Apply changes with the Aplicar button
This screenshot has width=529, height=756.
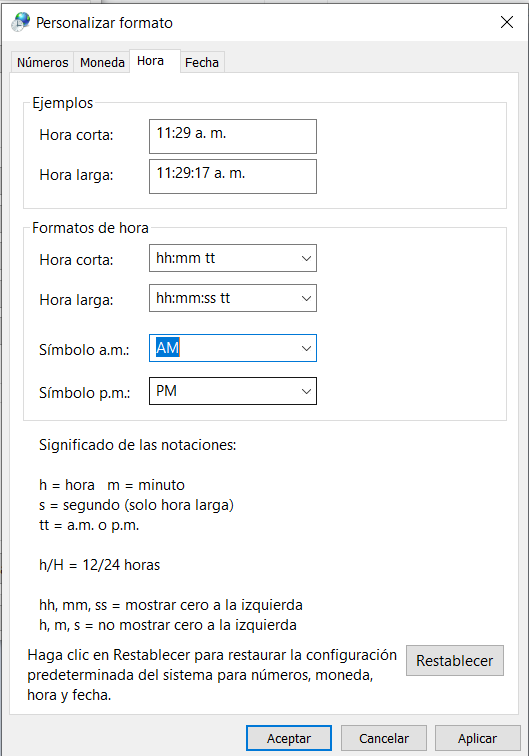tap(477, 738)
